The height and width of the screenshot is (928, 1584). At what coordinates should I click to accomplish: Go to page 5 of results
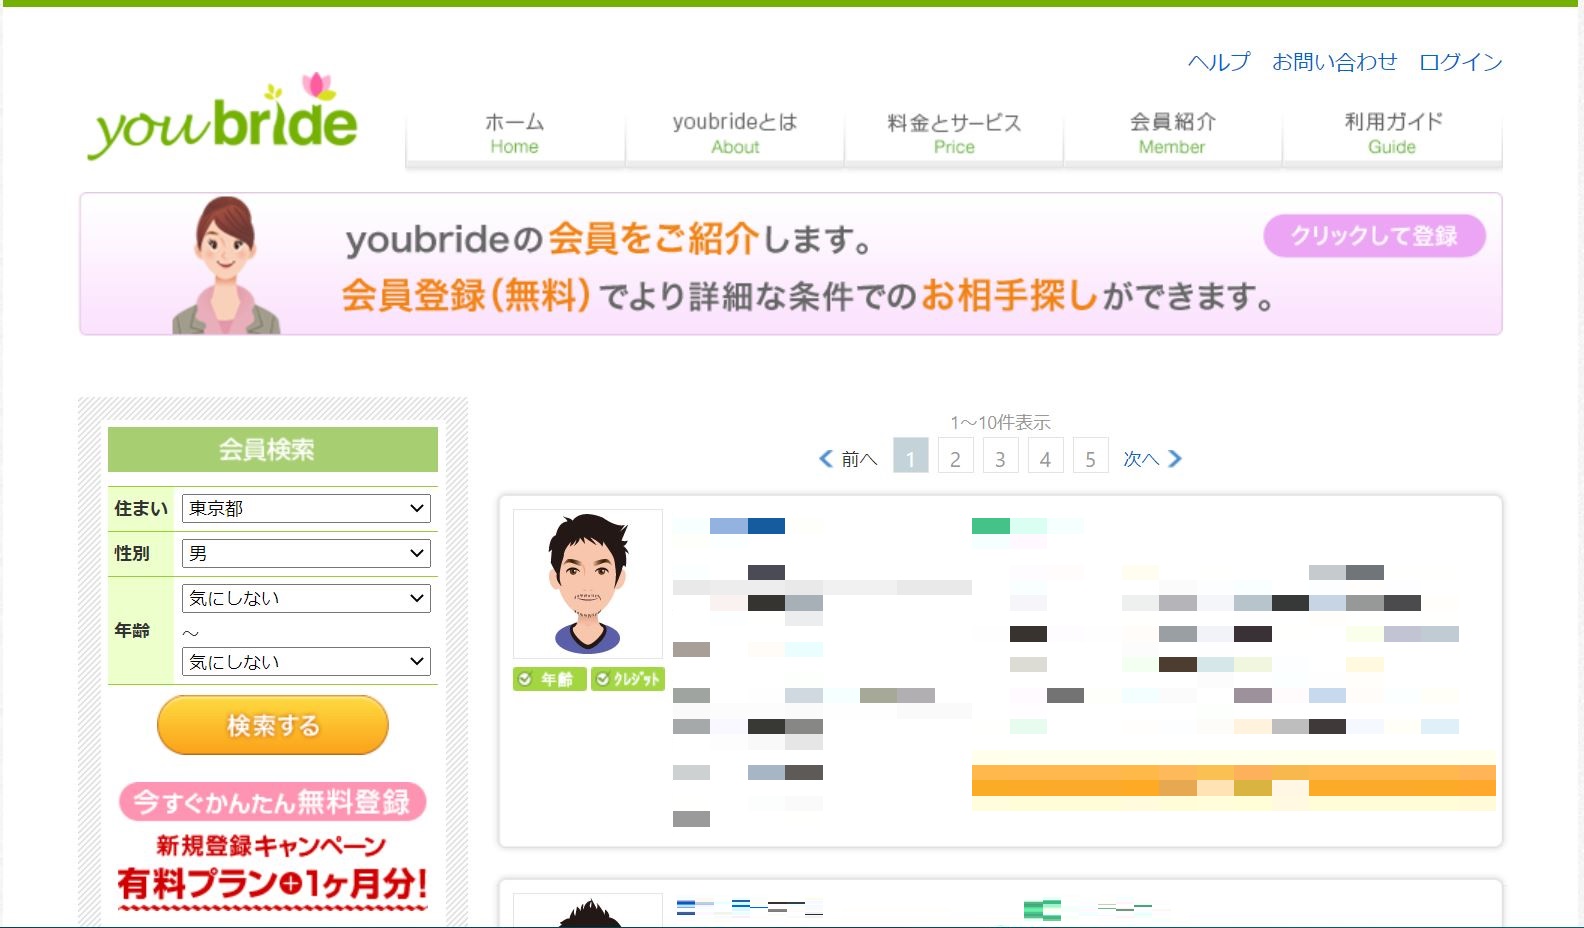pos(1090,456)
